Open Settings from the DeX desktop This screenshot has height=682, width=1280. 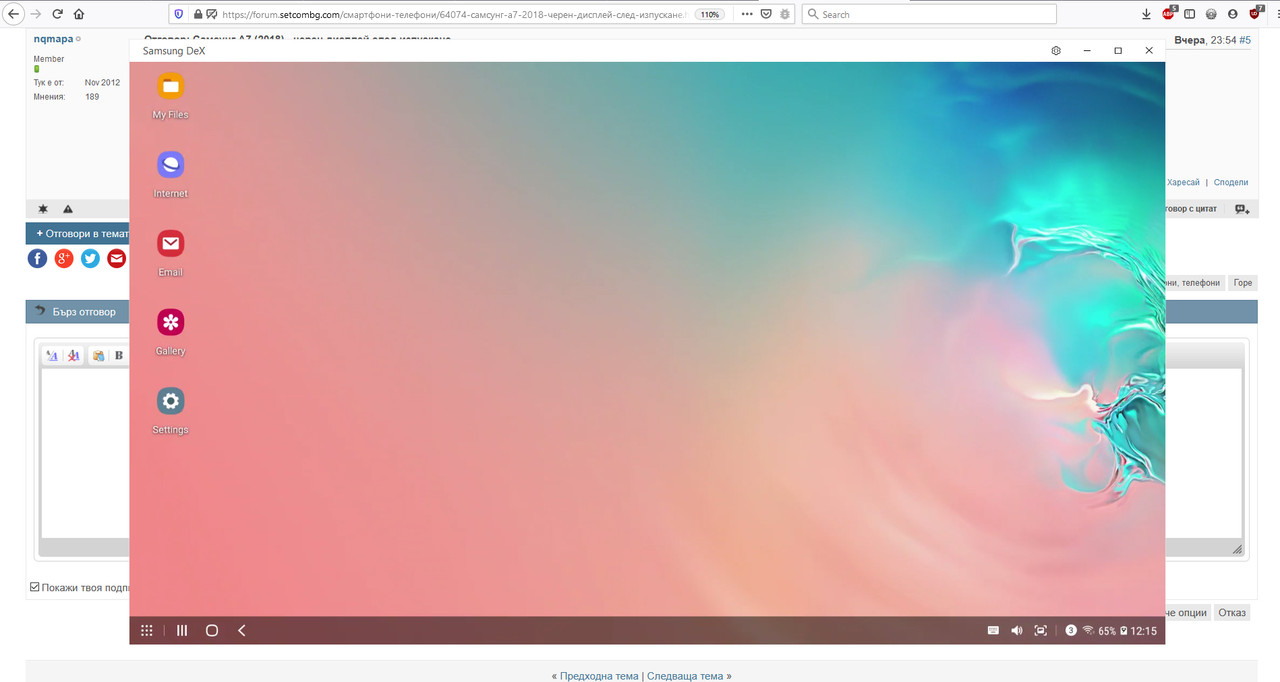(170, 411)
